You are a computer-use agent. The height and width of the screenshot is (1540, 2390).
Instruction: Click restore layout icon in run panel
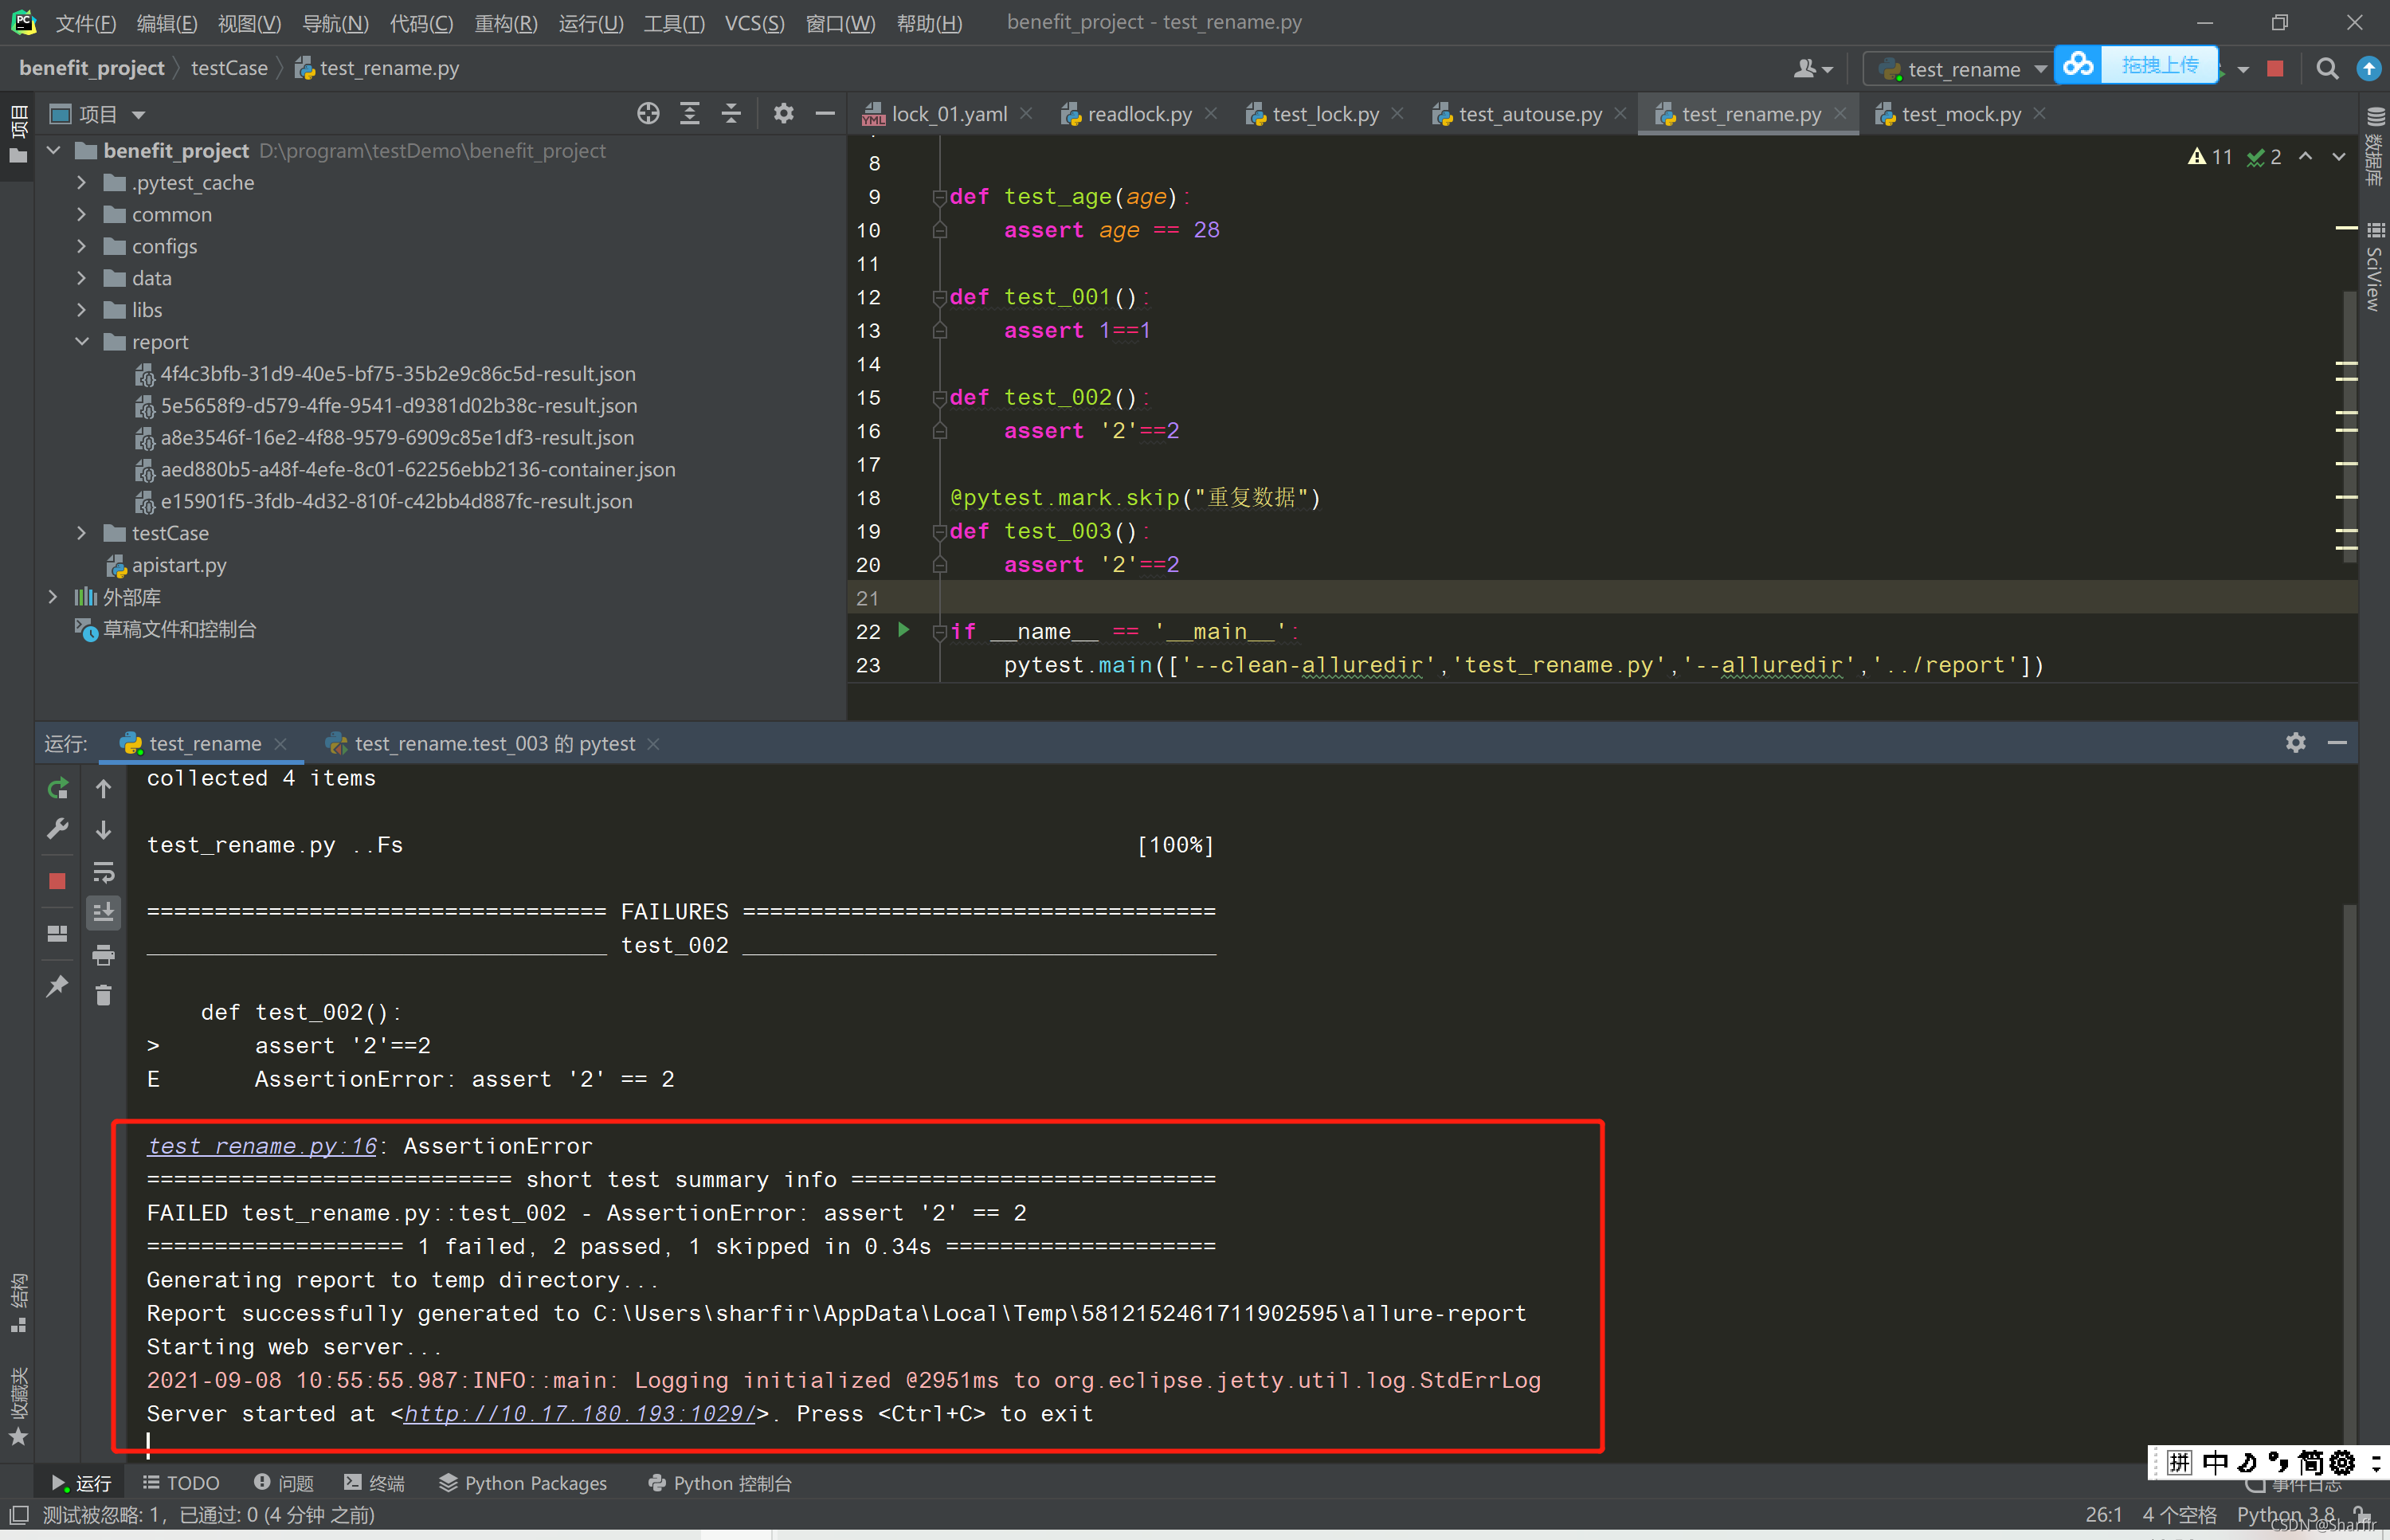pos(58,933)
